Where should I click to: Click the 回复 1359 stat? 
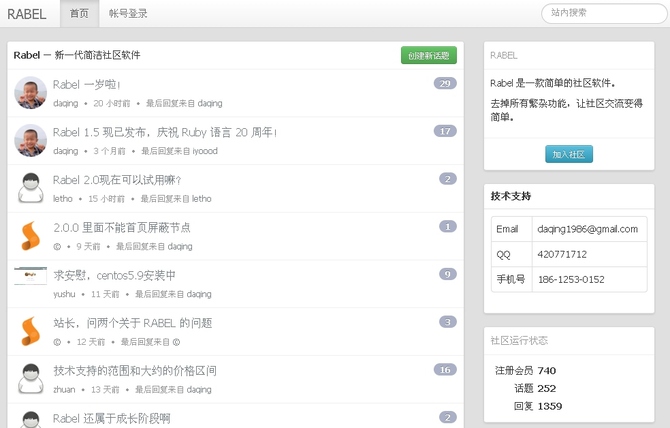pyautogui.click(x=538, y=406)
